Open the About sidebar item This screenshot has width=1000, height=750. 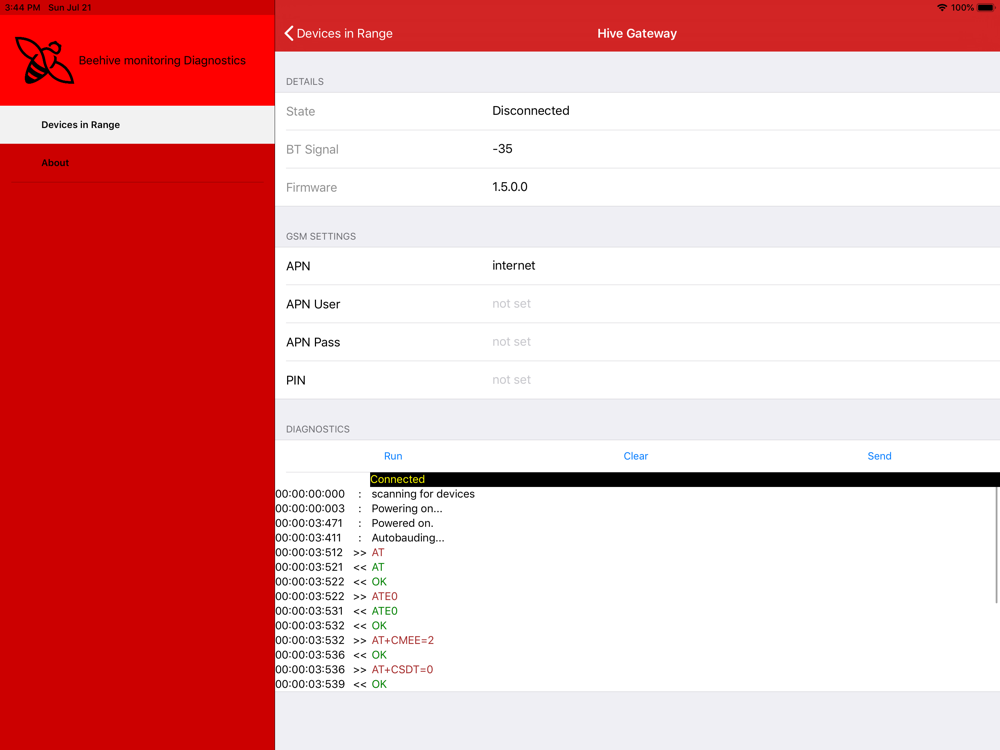(55, 163)
